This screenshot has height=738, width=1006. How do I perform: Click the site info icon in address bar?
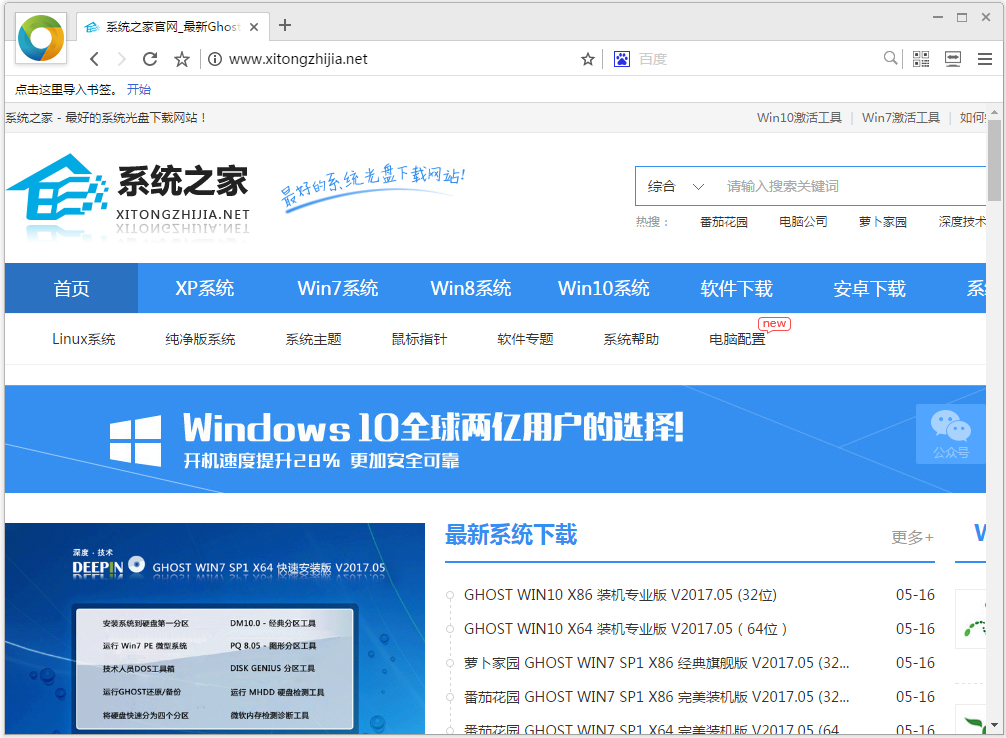click(215, 59)
